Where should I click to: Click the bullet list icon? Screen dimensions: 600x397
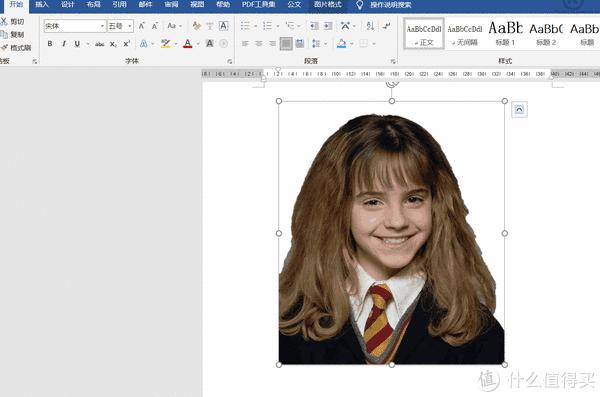(245, 26)
